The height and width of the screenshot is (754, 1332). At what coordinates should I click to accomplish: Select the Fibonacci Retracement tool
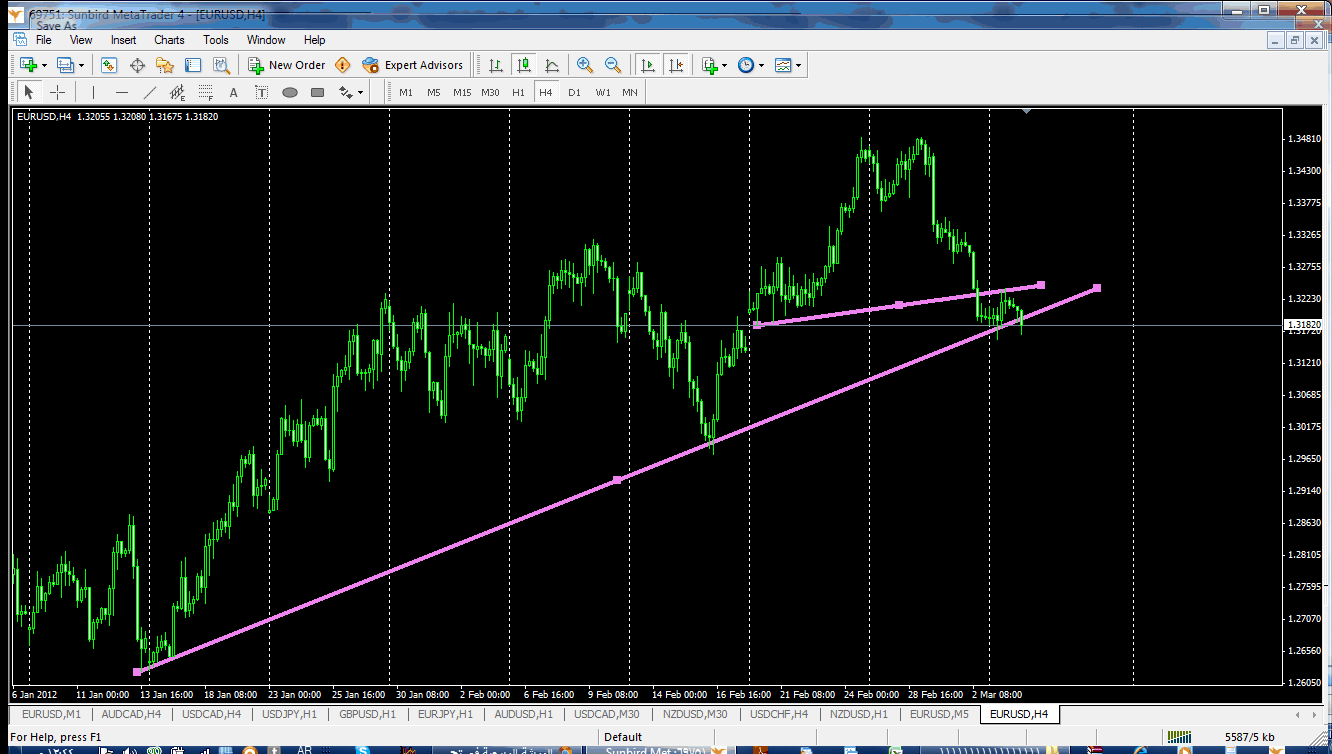click(206, 92)
